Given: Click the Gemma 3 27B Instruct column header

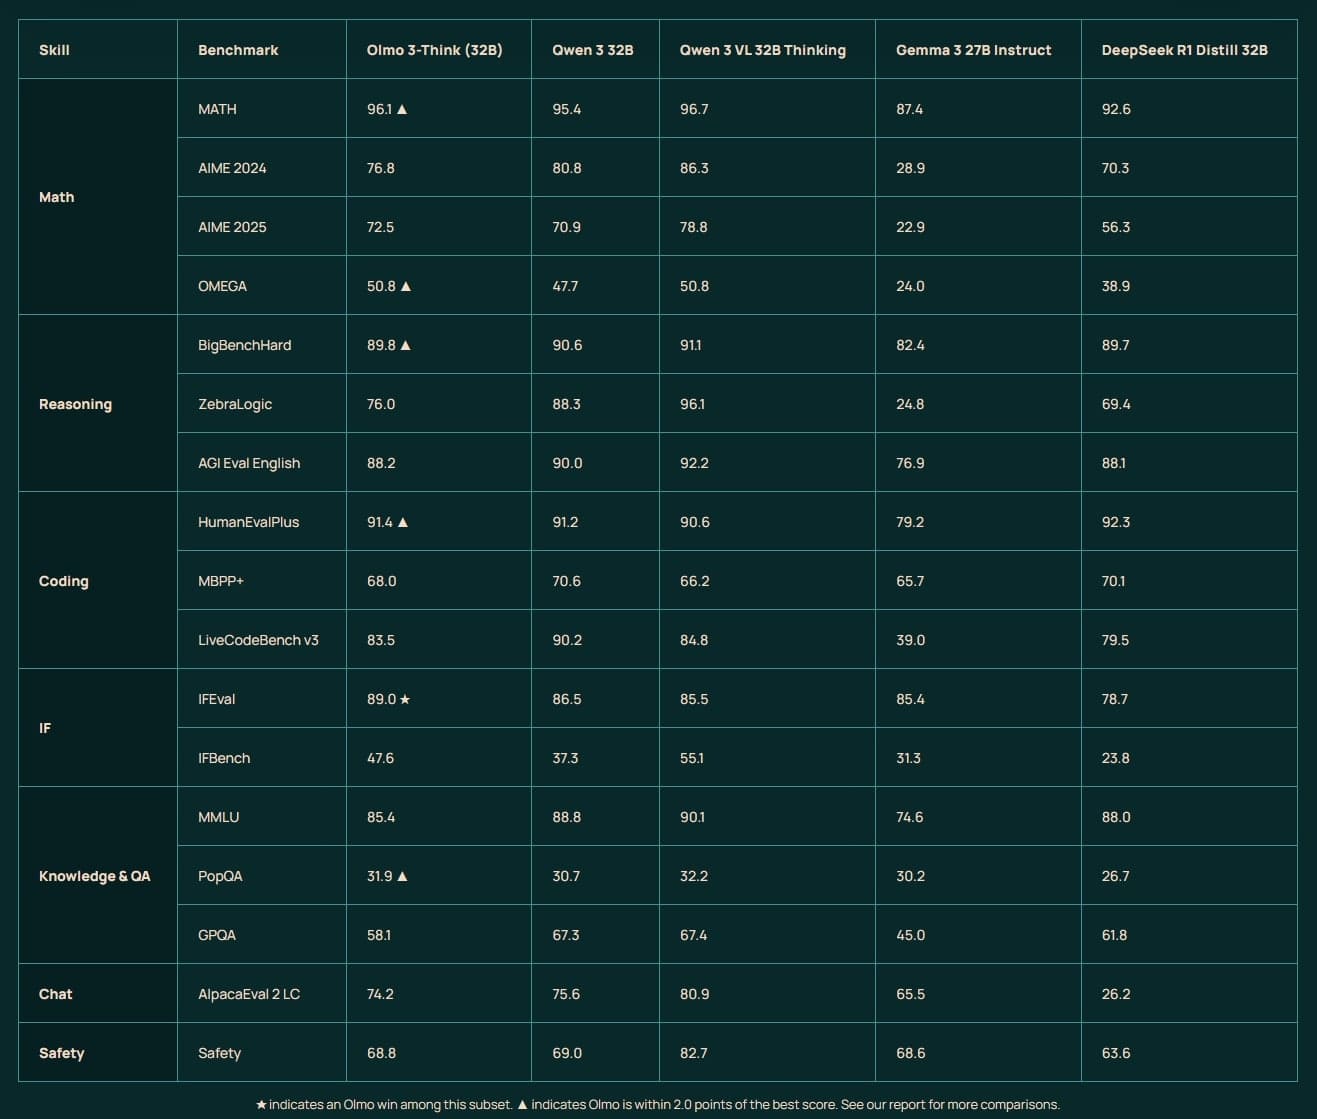Looking at the screenshot, I should point(973,50).
